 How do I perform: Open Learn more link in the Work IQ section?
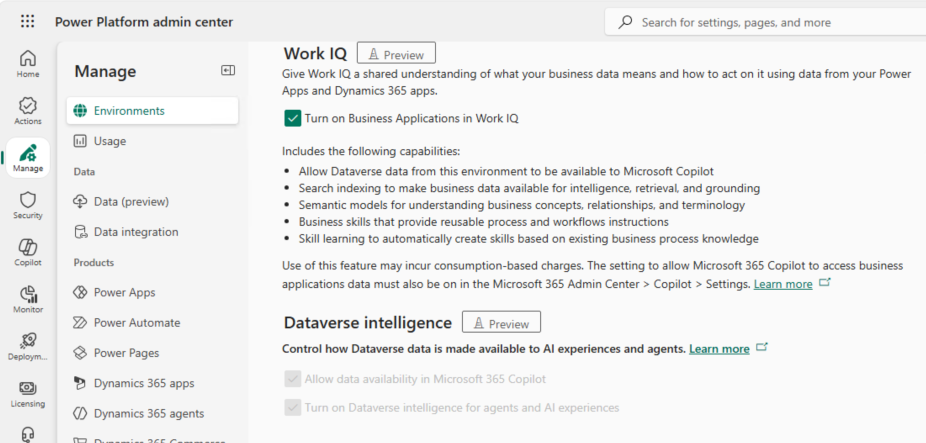click(x=783, y=284)
